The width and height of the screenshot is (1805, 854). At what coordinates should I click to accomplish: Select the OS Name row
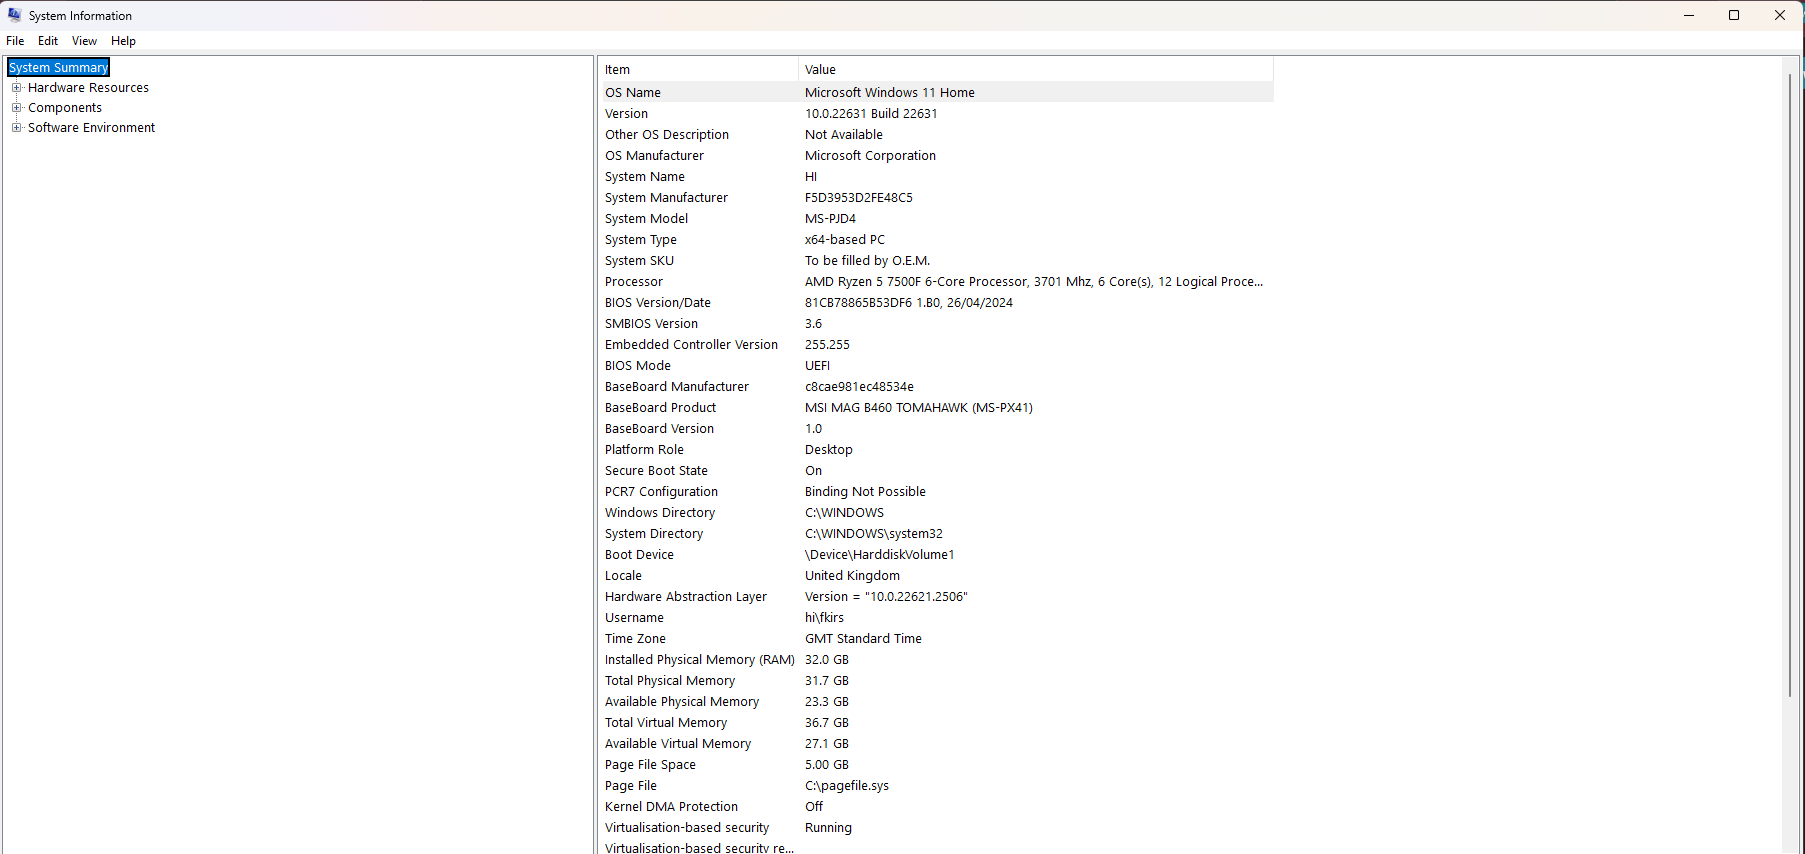tap(936, 92)
